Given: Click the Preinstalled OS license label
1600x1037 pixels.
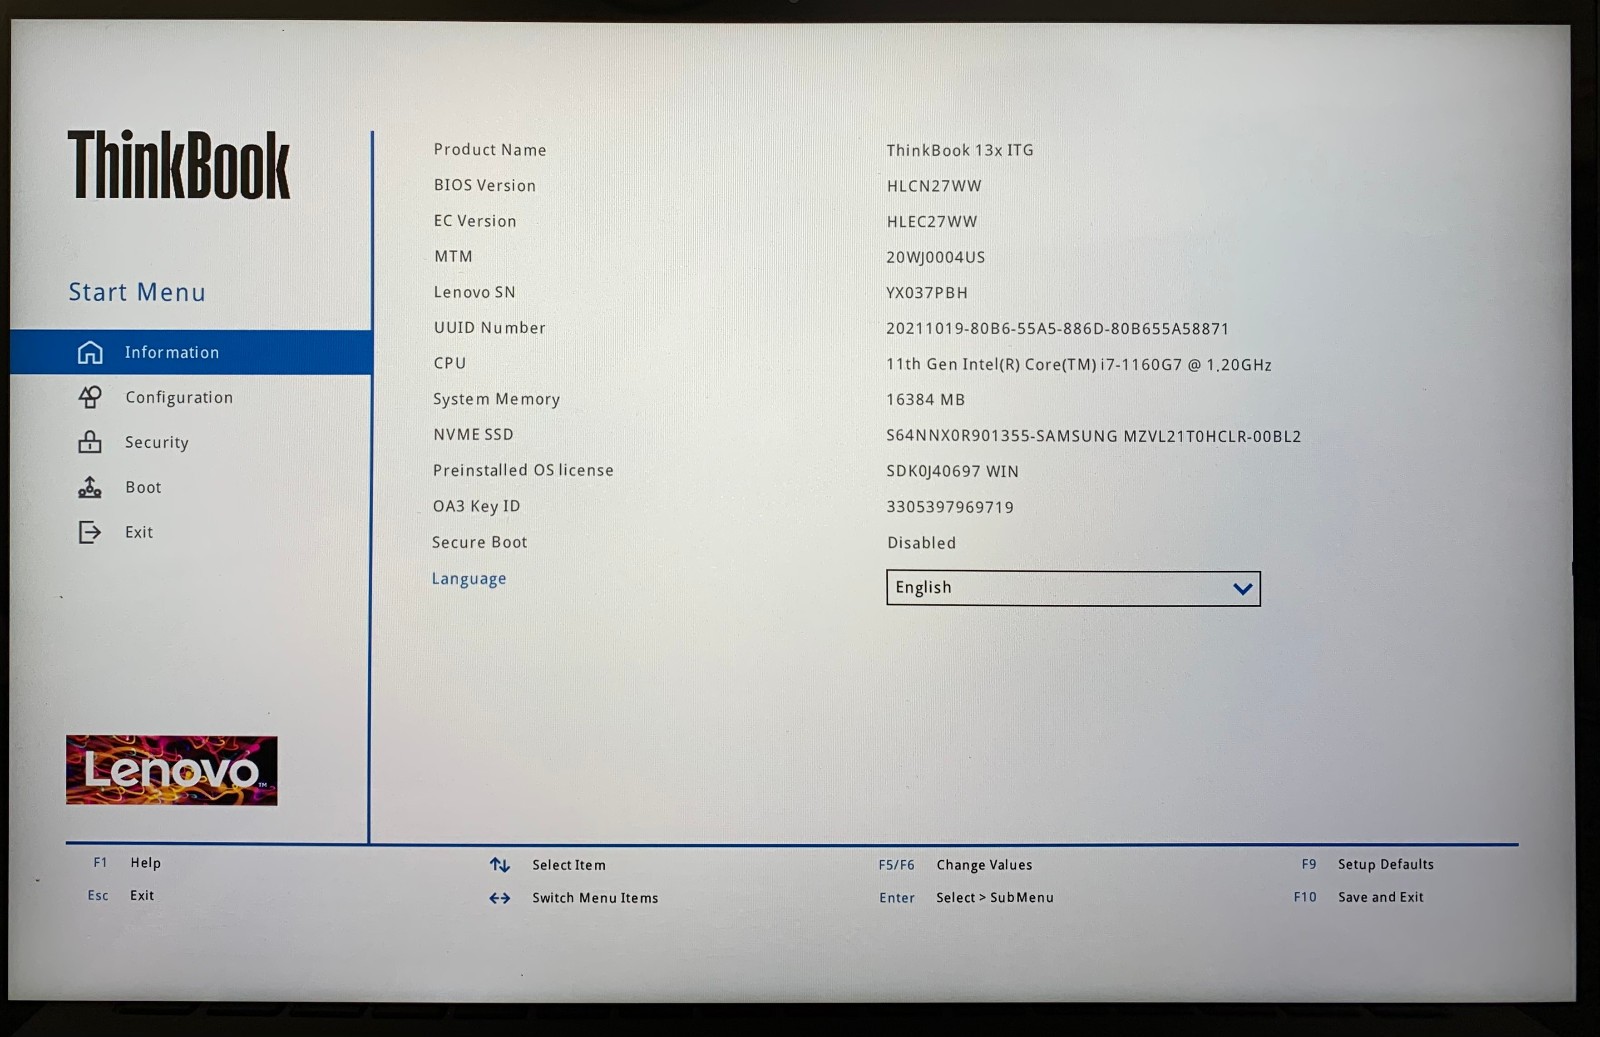Looking at the screenshot, I should pyautogui.click(x=523, y=470).
